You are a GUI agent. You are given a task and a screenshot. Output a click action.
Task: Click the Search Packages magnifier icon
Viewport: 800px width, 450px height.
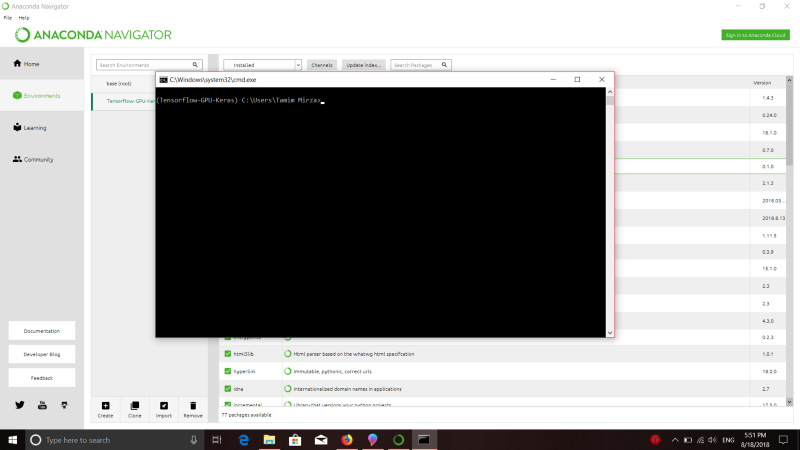tap(444, 65)
